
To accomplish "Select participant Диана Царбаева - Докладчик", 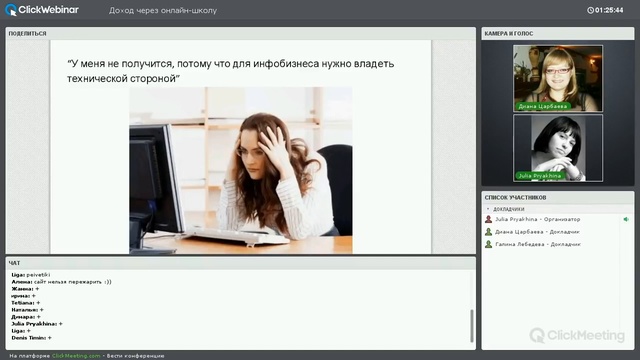I will [x=538, y=232].
